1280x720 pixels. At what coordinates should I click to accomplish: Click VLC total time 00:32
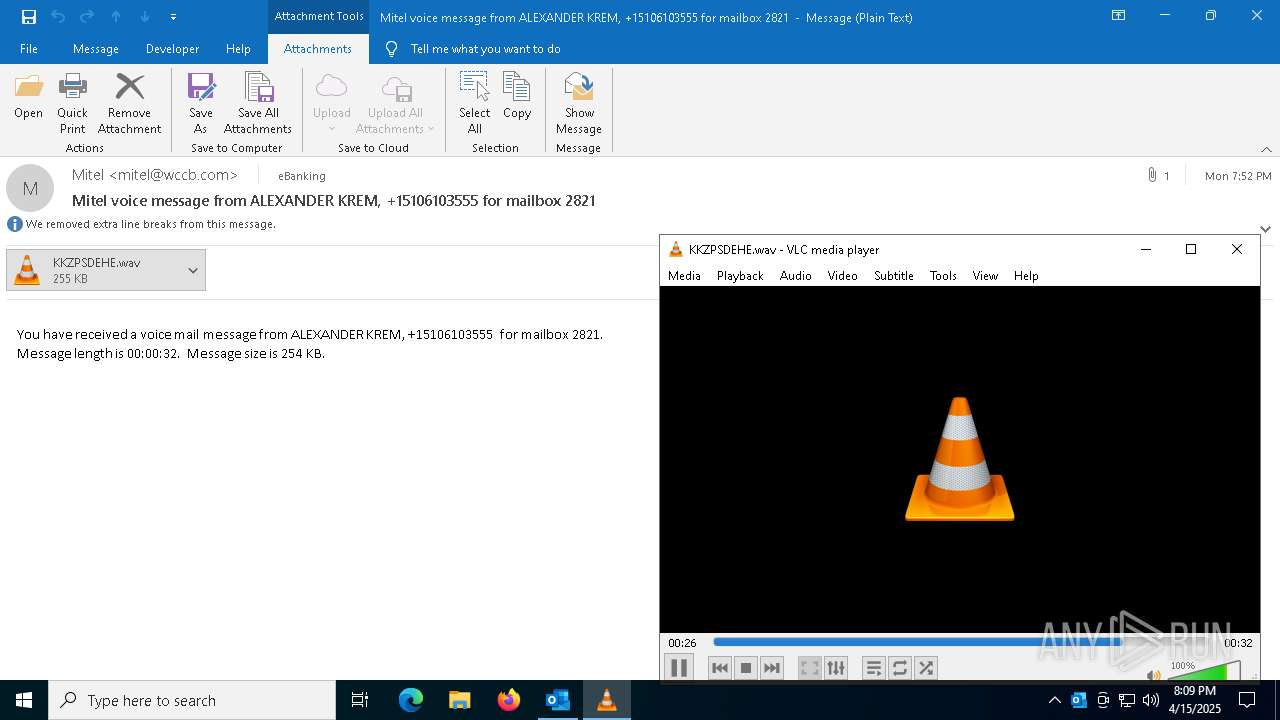coord(1238,643)
